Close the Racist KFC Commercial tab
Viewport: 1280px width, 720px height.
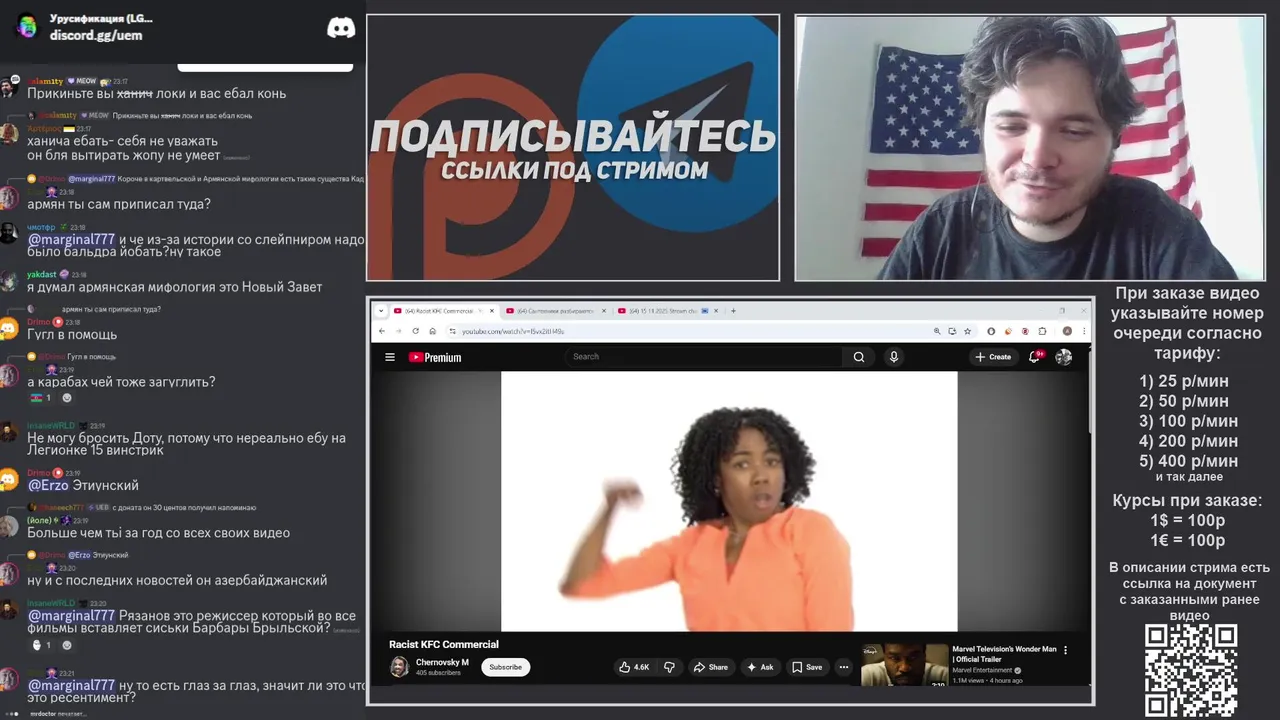pyautogui.click(x=492, y=311)
